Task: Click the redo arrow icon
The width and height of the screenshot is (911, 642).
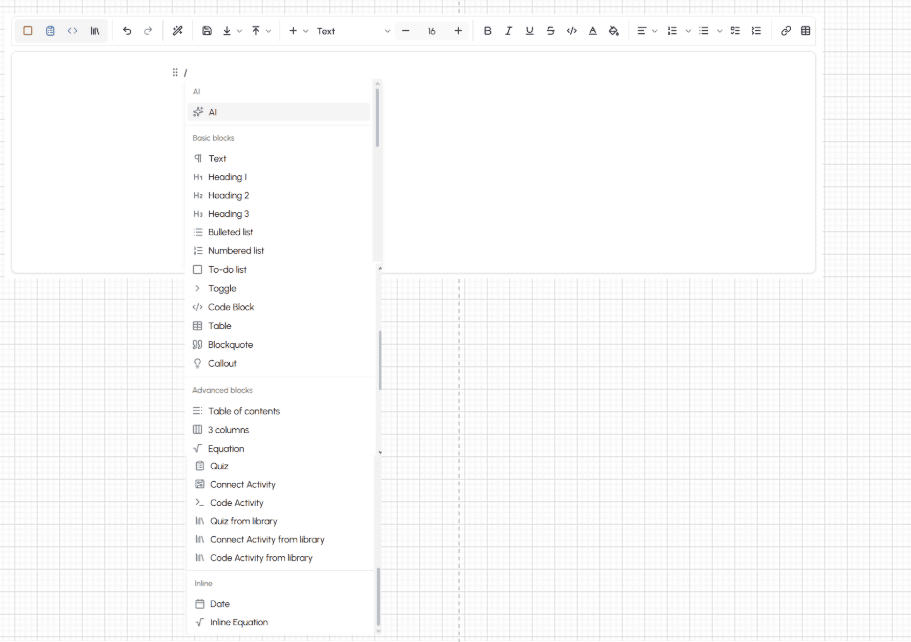Action: [148, 31]
